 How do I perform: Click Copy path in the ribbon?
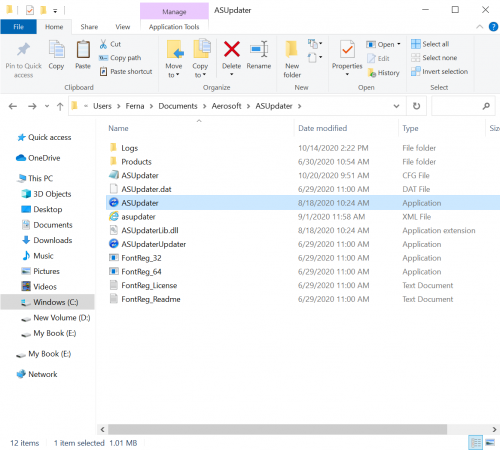click(x=120, y=58)
